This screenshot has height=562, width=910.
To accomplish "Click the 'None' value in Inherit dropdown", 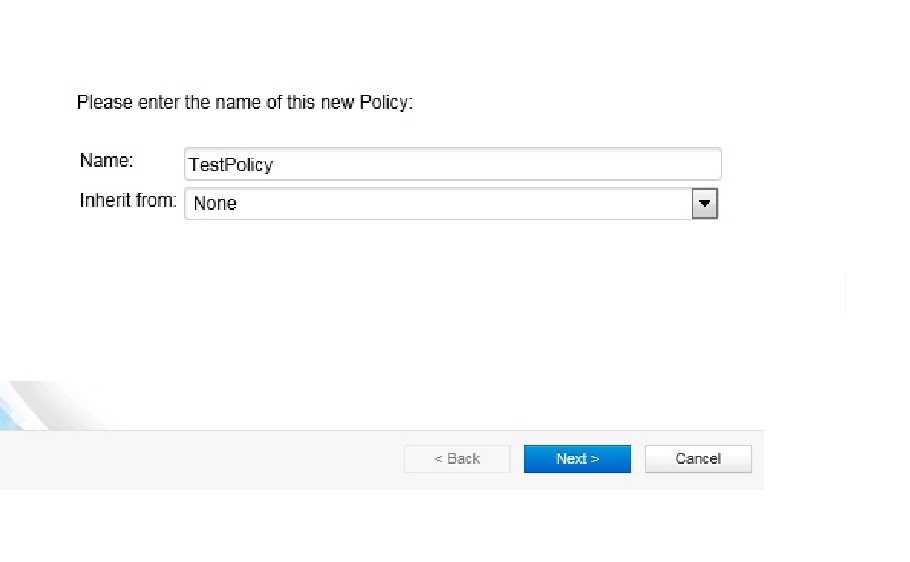I will coord(215,204).
